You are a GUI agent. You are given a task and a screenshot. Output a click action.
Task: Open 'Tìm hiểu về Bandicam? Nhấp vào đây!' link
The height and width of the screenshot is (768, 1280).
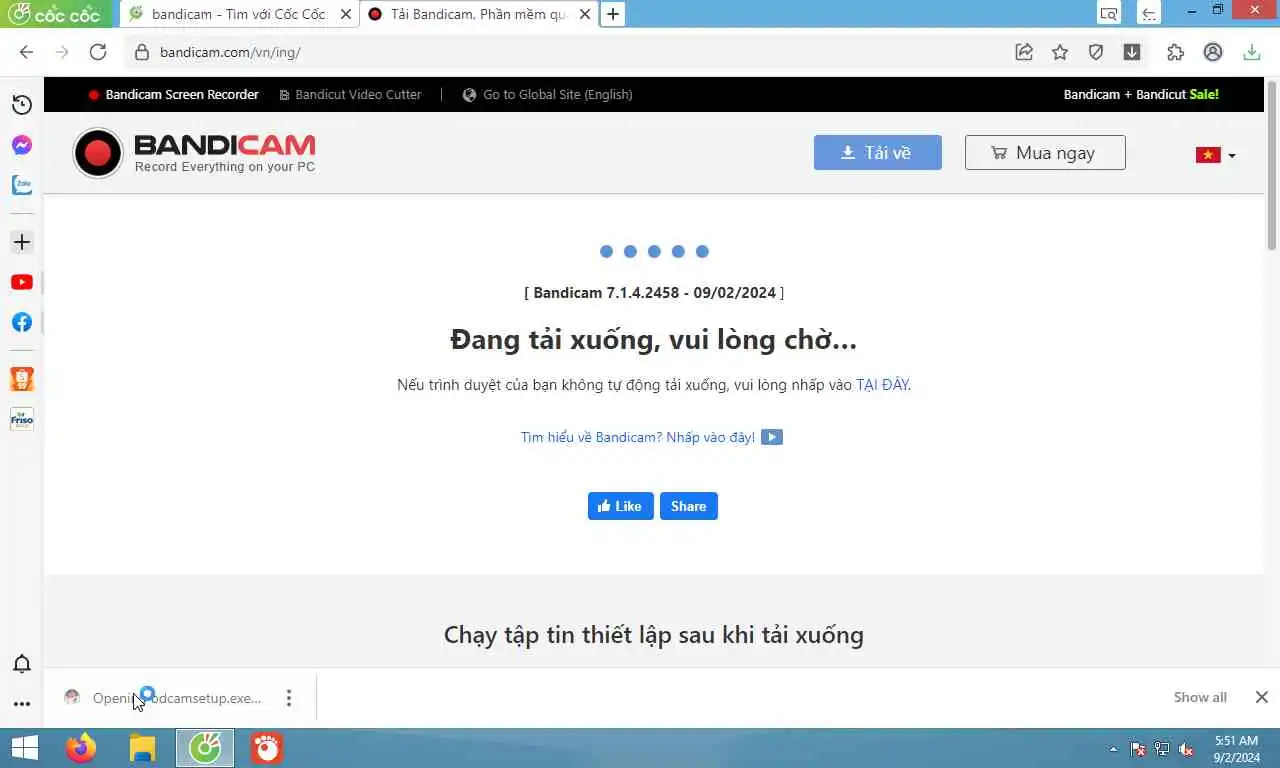(638, 437)
